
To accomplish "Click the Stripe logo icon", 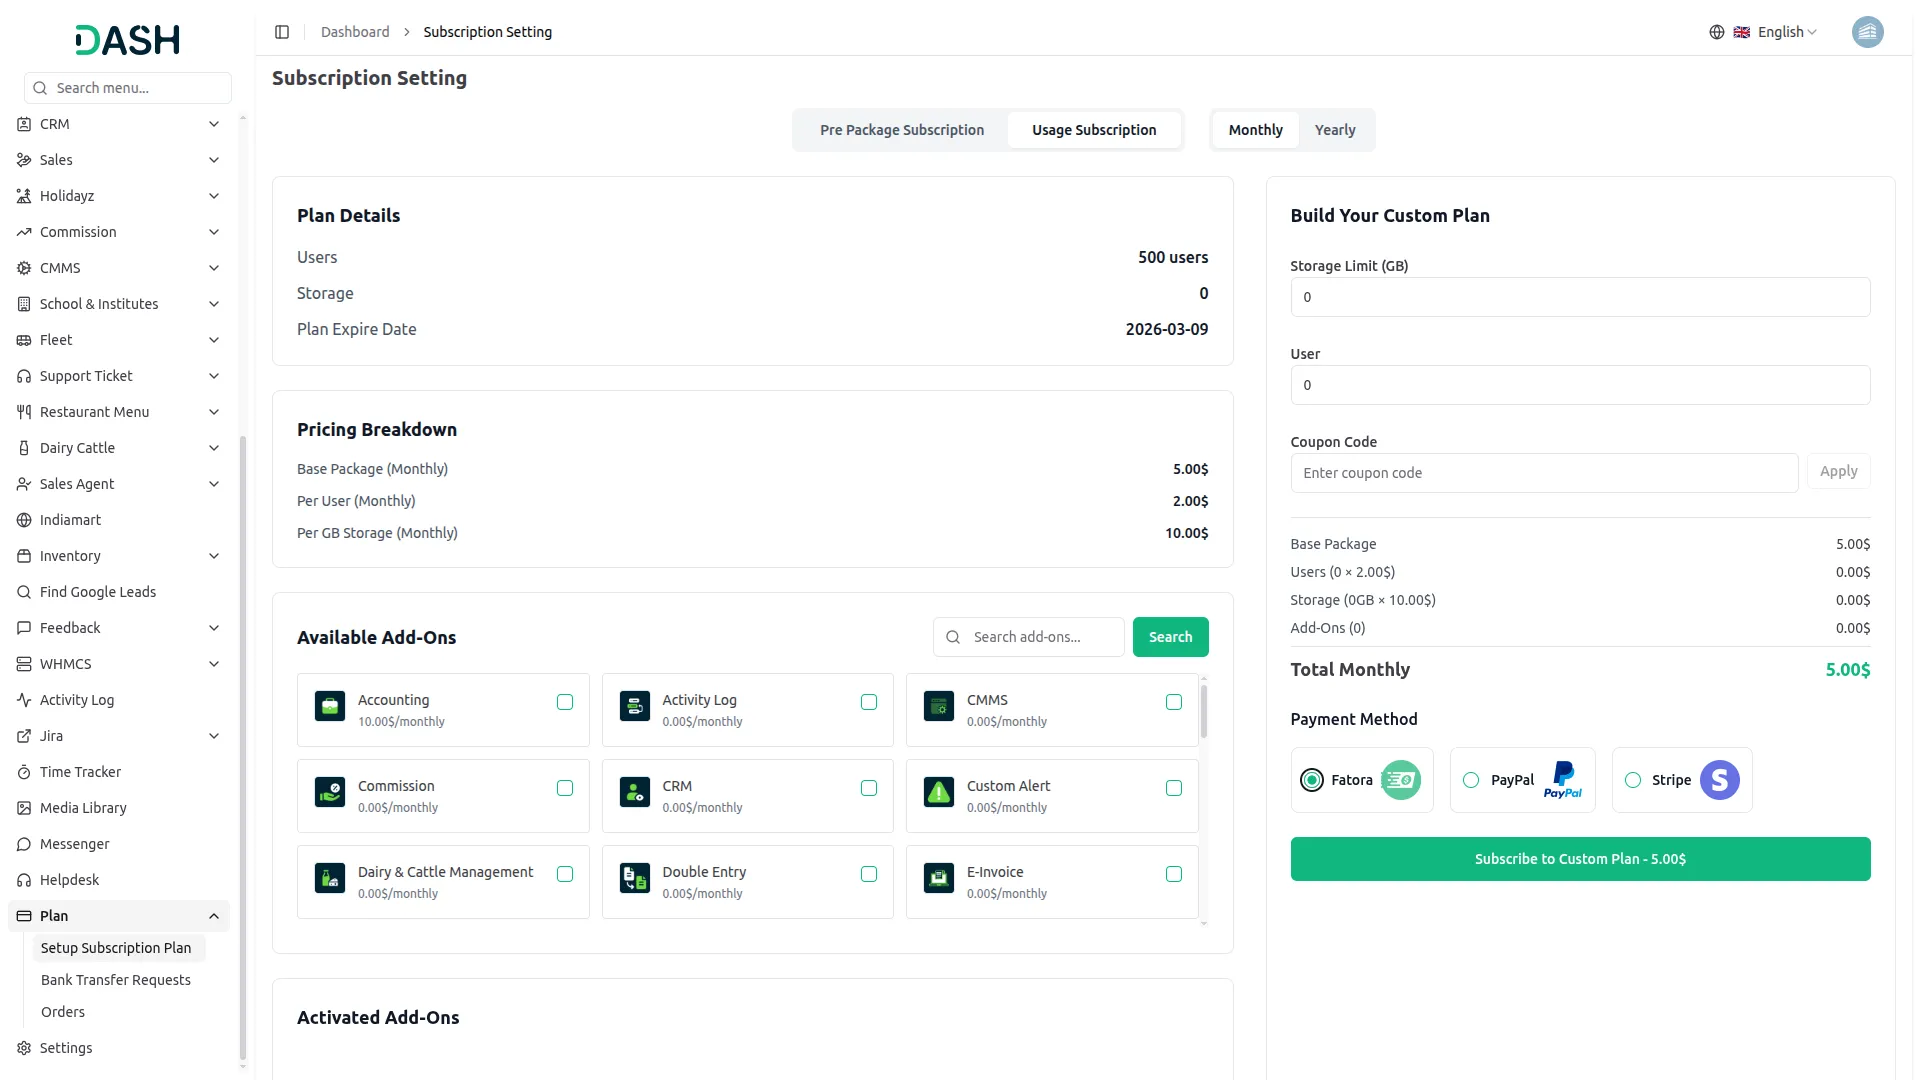I will pyautogui.click(x=1720, y=780).
